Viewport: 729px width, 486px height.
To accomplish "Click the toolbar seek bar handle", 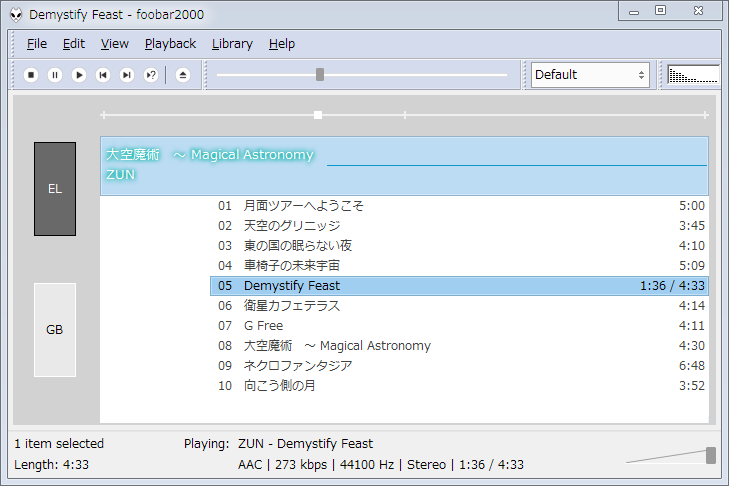I will (x=320, y=74).
